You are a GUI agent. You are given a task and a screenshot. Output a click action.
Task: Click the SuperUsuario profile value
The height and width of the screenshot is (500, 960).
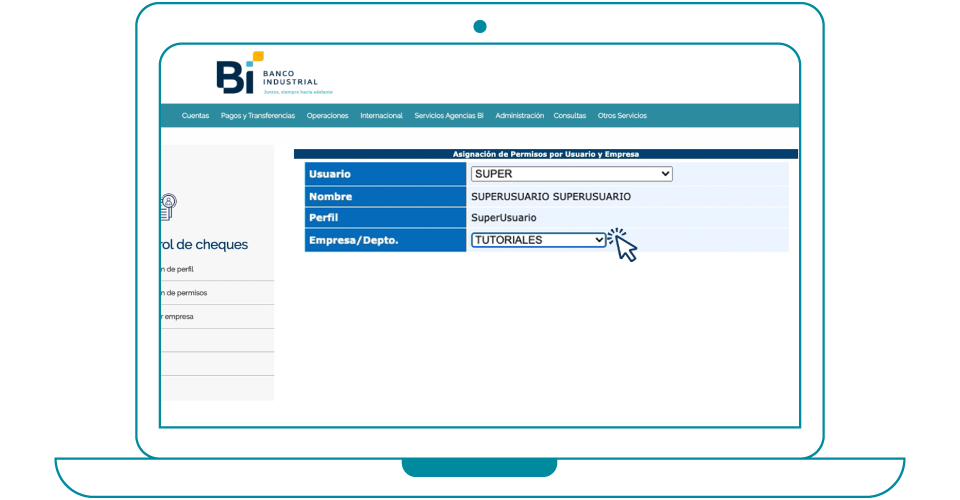pos(503,217)
